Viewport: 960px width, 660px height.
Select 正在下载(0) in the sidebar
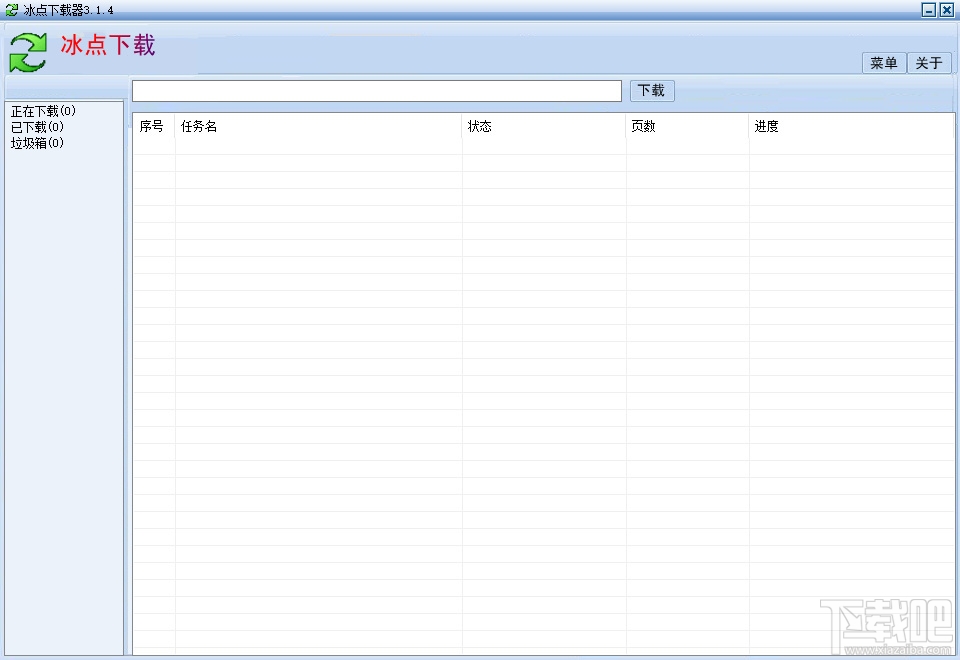[43, 111]
